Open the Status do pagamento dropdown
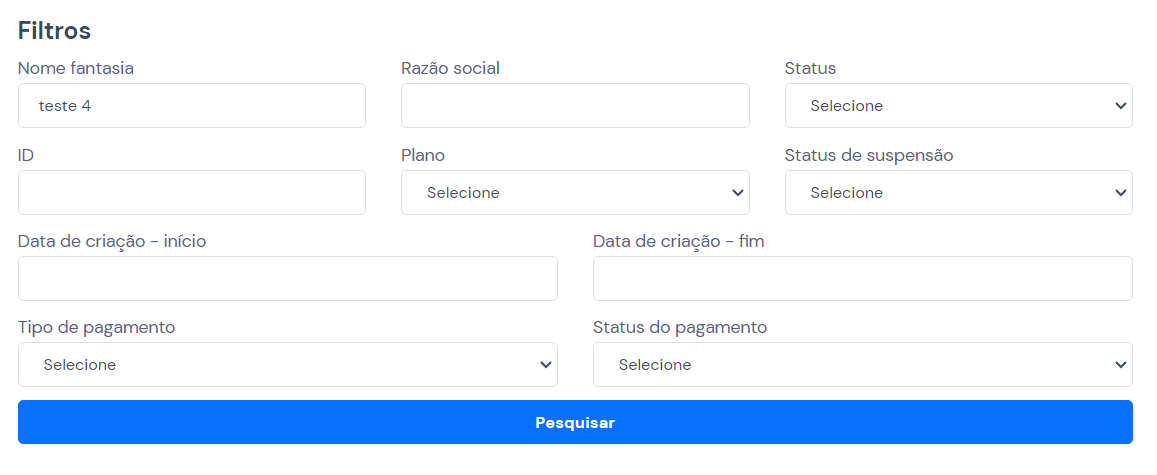Image resolution: width=1157 pixels, height=475 pixels. 862,365
